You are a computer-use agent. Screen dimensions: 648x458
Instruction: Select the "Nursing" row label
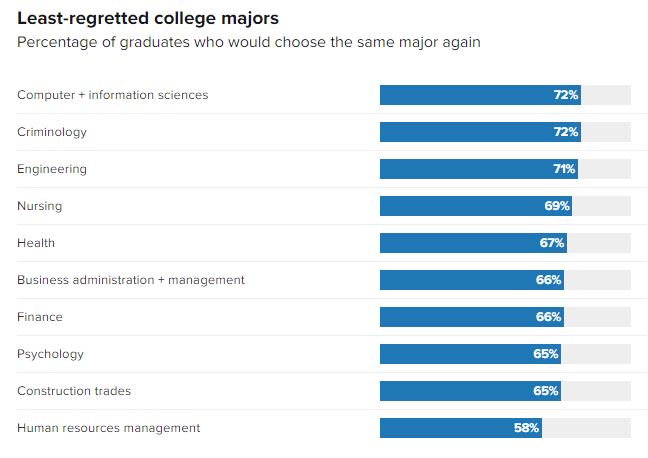click(40, 206)
